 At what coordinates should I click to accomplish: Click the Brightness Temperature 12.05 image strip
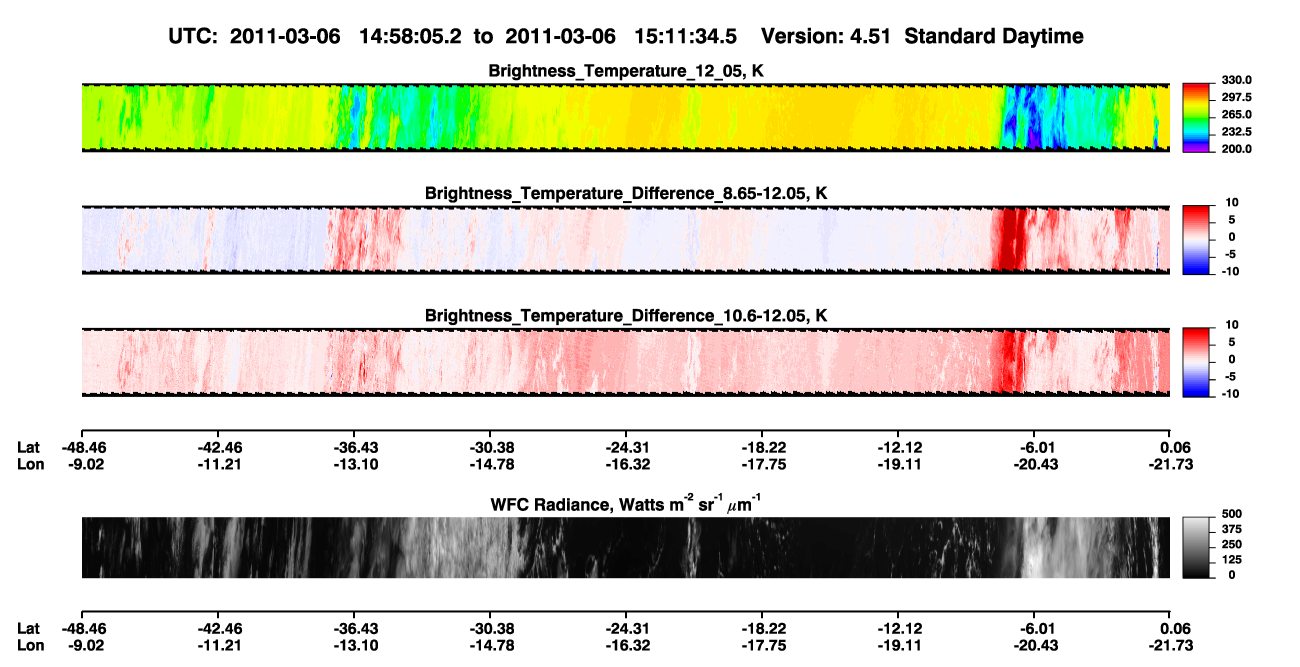[x=625, y=118]
